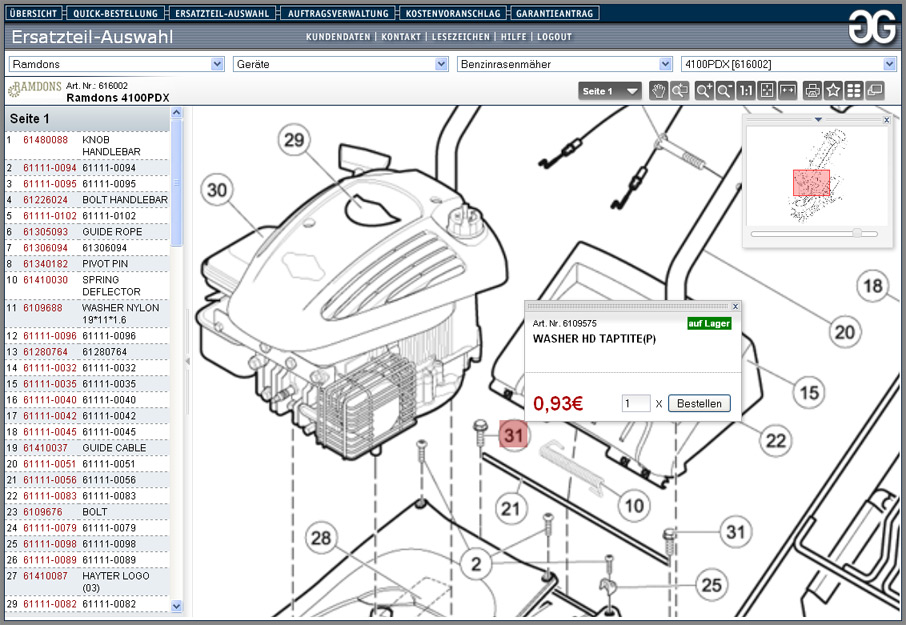Open part number 61480088 KNOB HANDLEBAR

88,146
